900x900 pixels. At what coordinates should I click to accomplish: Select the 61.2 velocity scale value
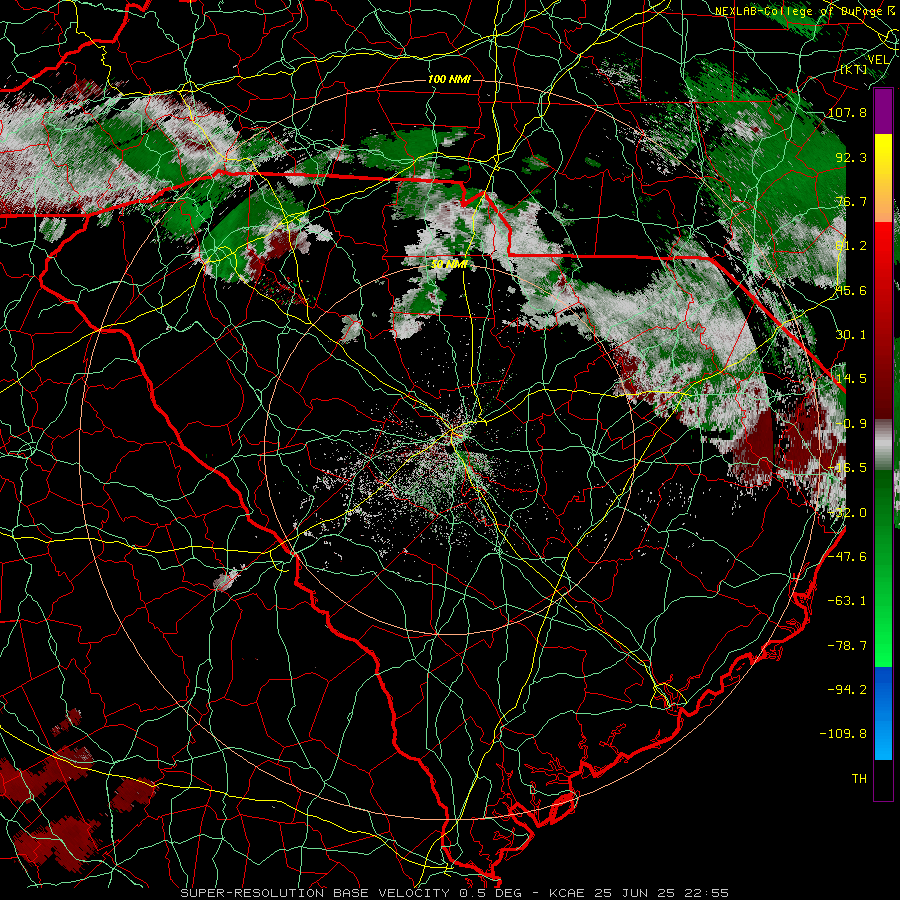pyautogui.click(x=851, y=245)
